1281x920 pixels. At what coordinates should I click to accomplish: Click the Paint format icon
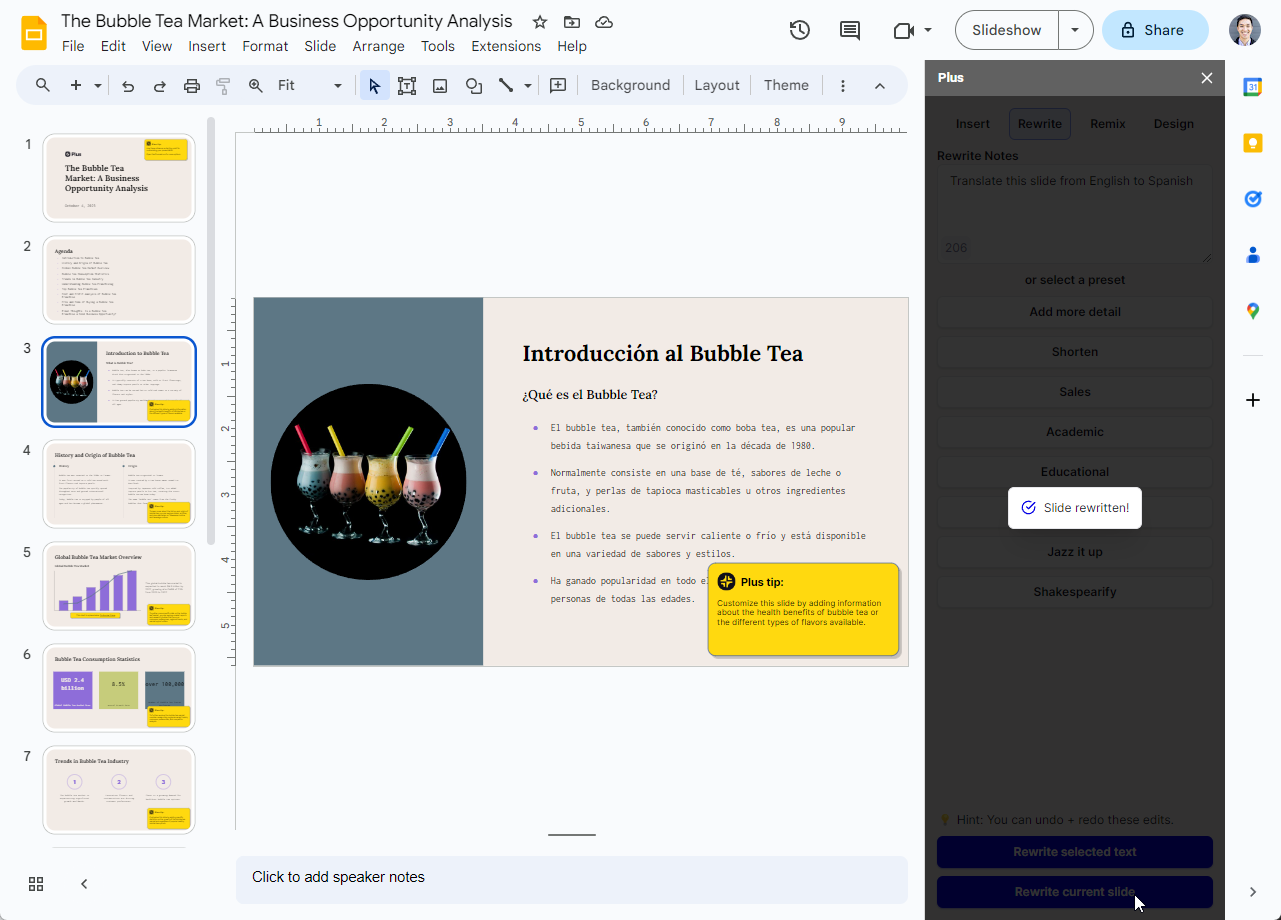[222, 85]
